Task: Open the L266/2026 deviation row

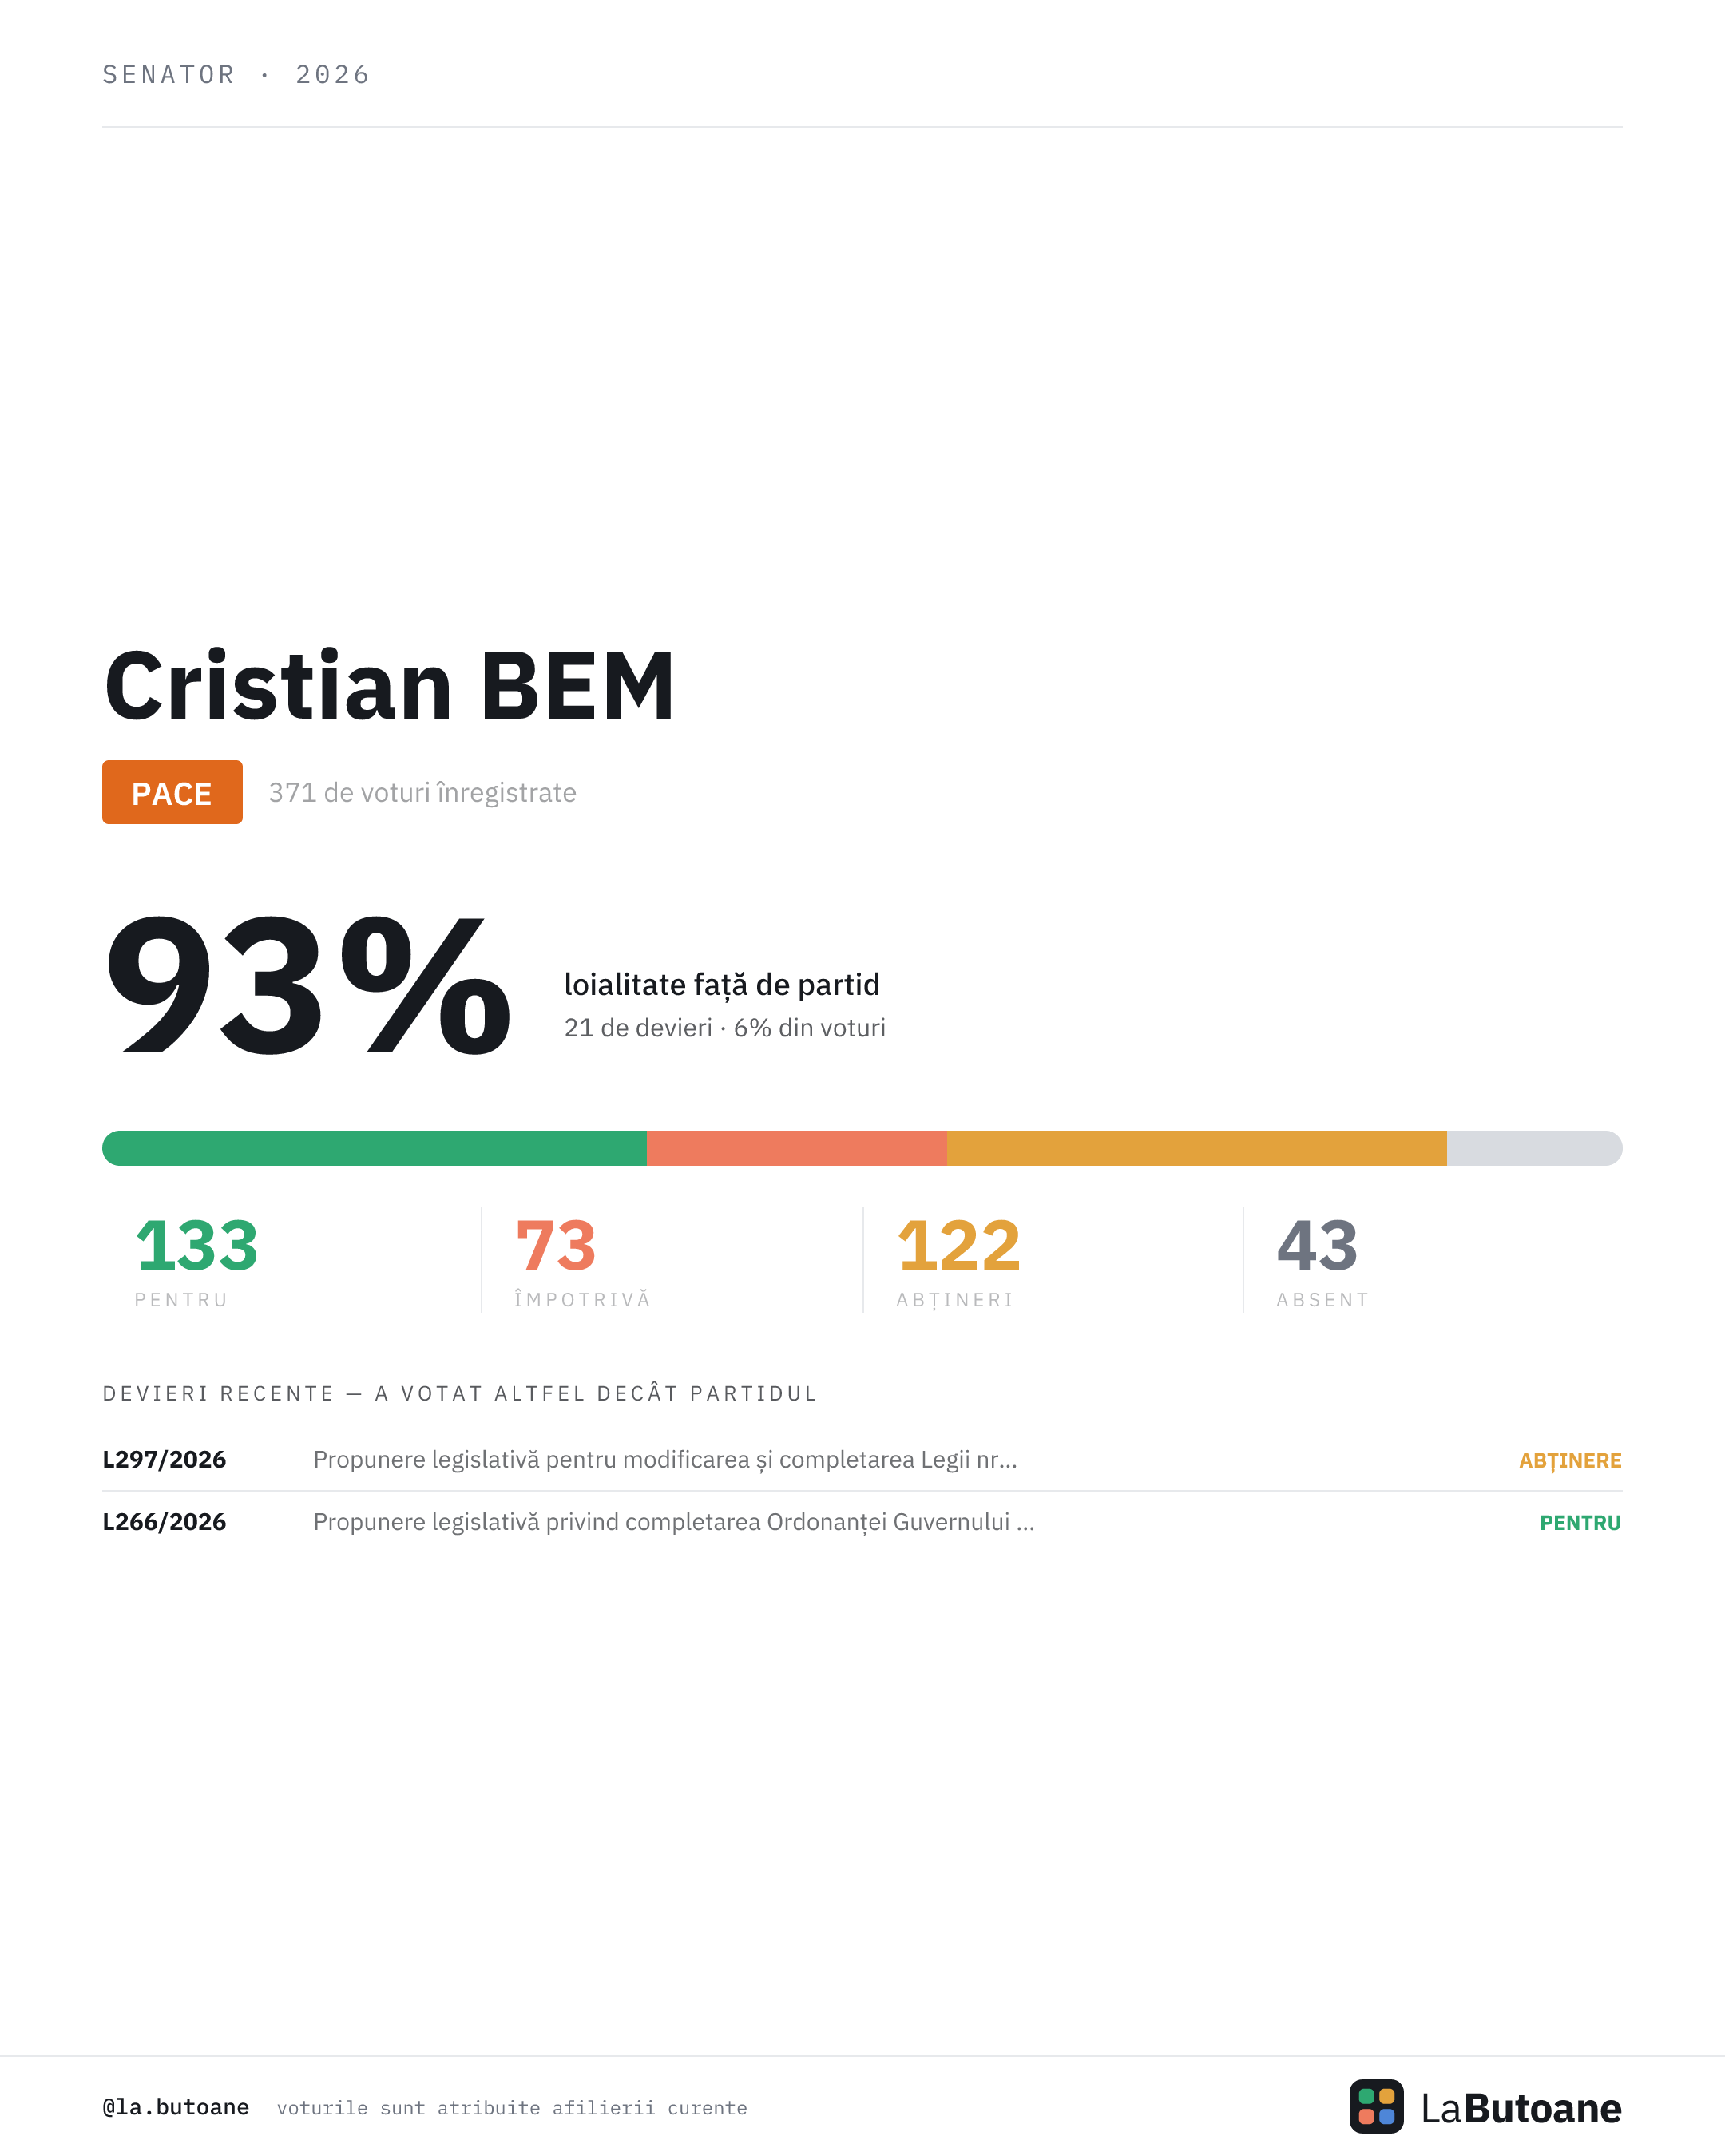Action: pyautogui.click(x=862, y=1522)
